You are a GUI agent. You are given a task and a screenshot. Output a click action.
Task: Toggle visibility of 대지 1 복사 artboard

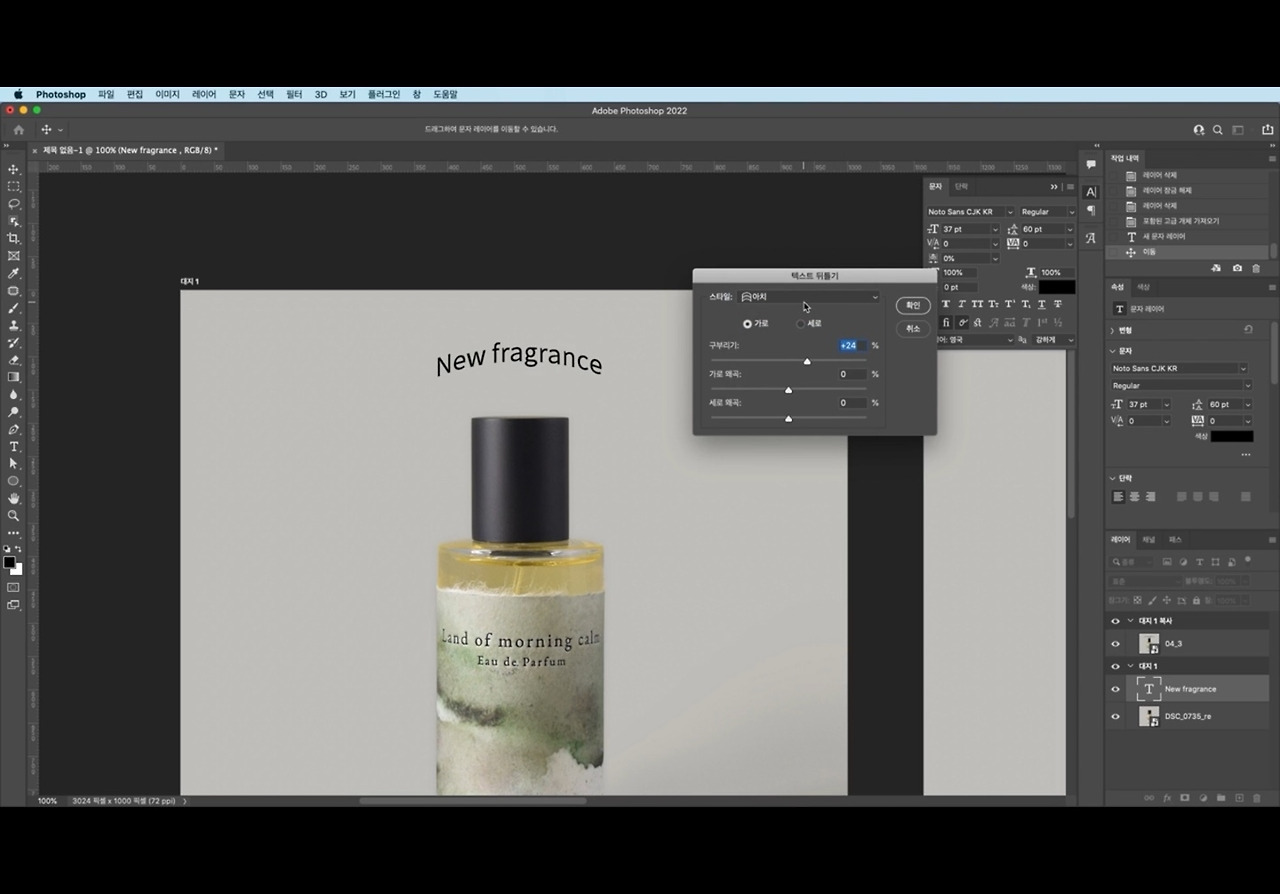(x=1116, y=621)
